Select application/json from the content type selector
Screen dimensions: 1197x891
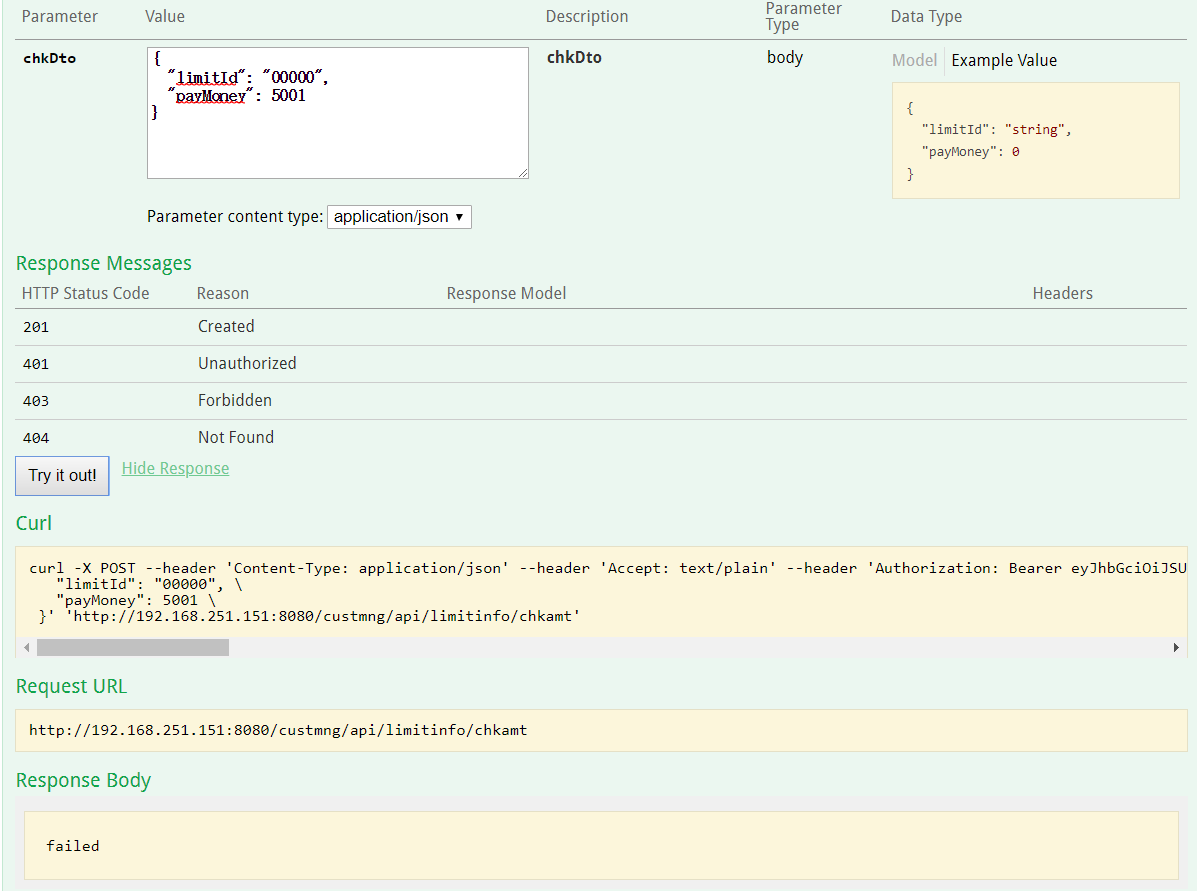point(398,216)
